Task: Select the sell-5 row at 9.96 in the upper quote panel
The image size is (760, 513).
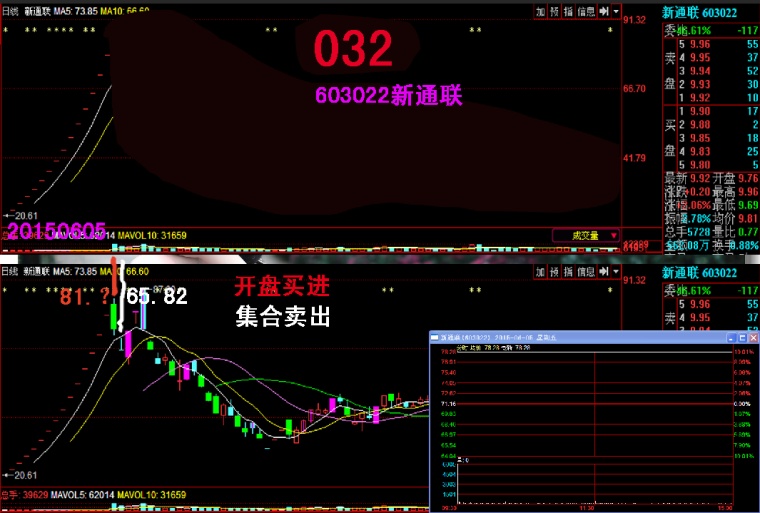Action: coord(718,44)
